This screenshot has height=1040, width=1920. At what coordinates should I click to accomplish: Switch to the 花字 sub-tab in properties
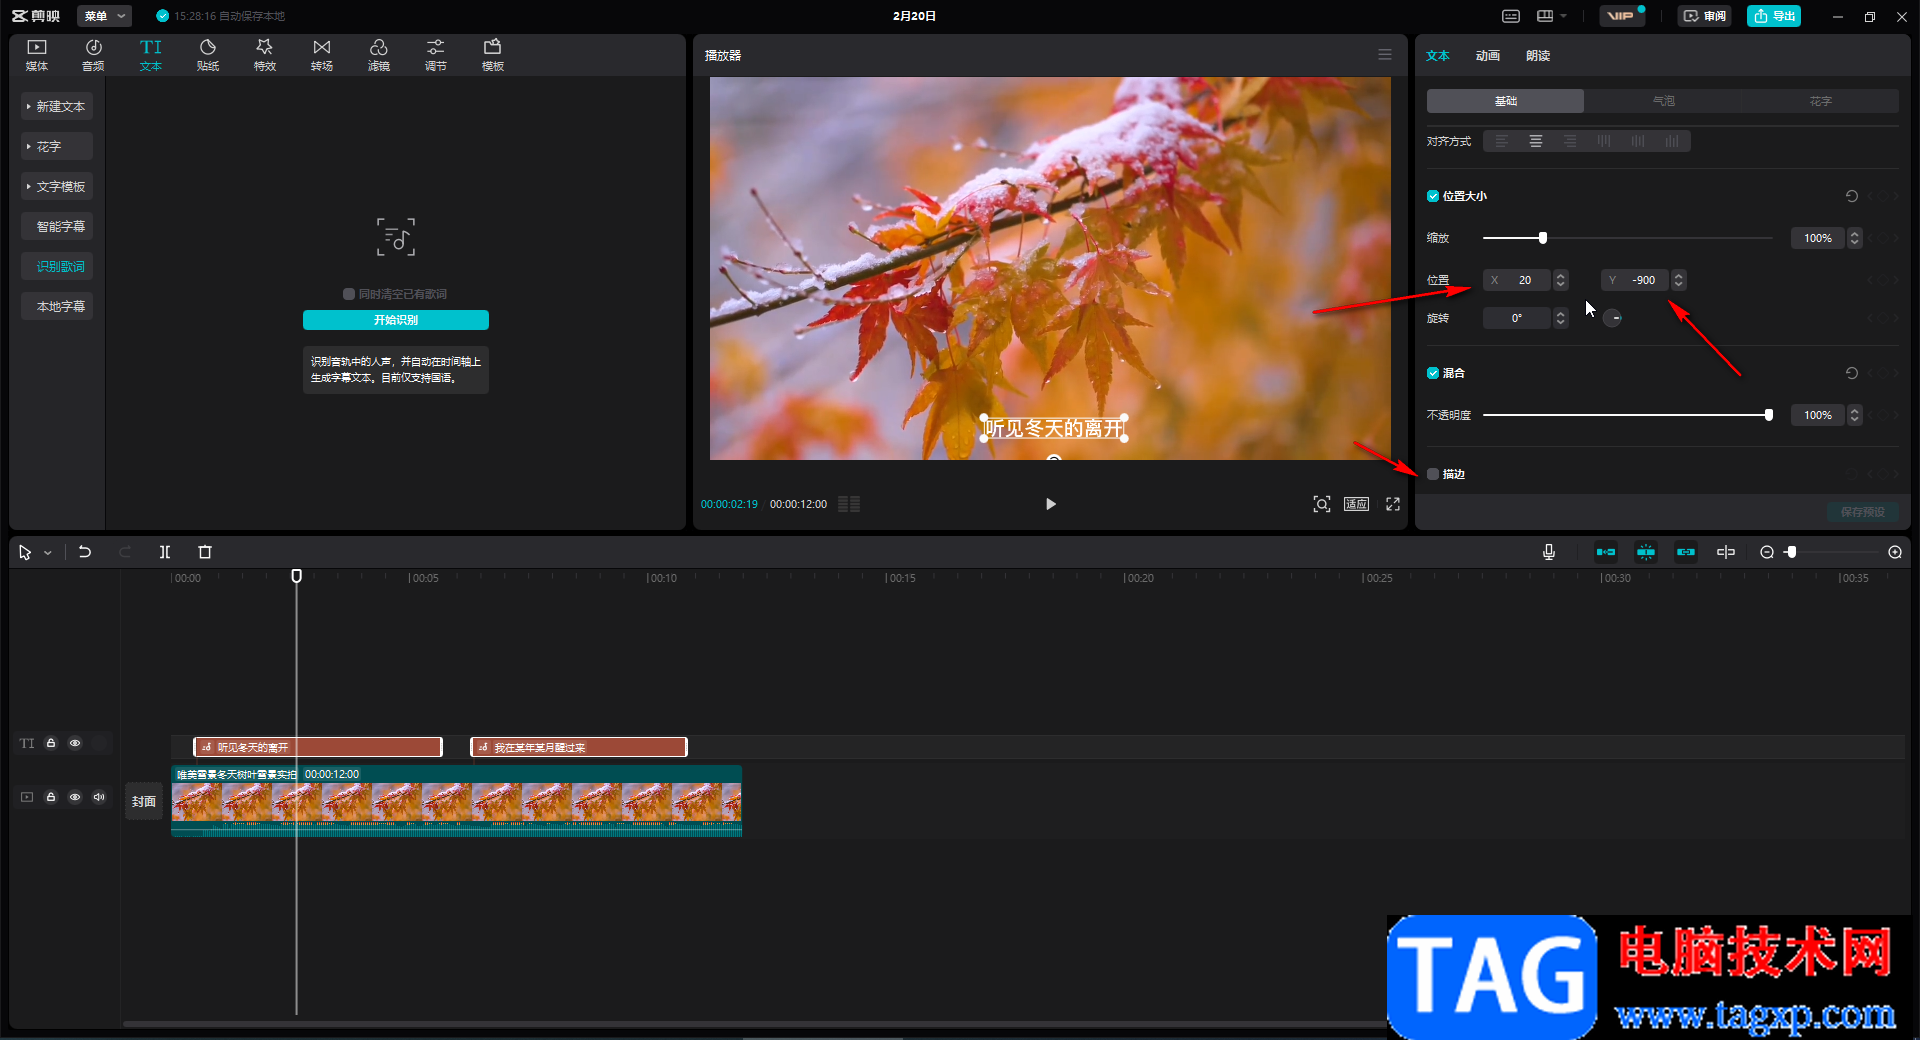[1820, 101]
